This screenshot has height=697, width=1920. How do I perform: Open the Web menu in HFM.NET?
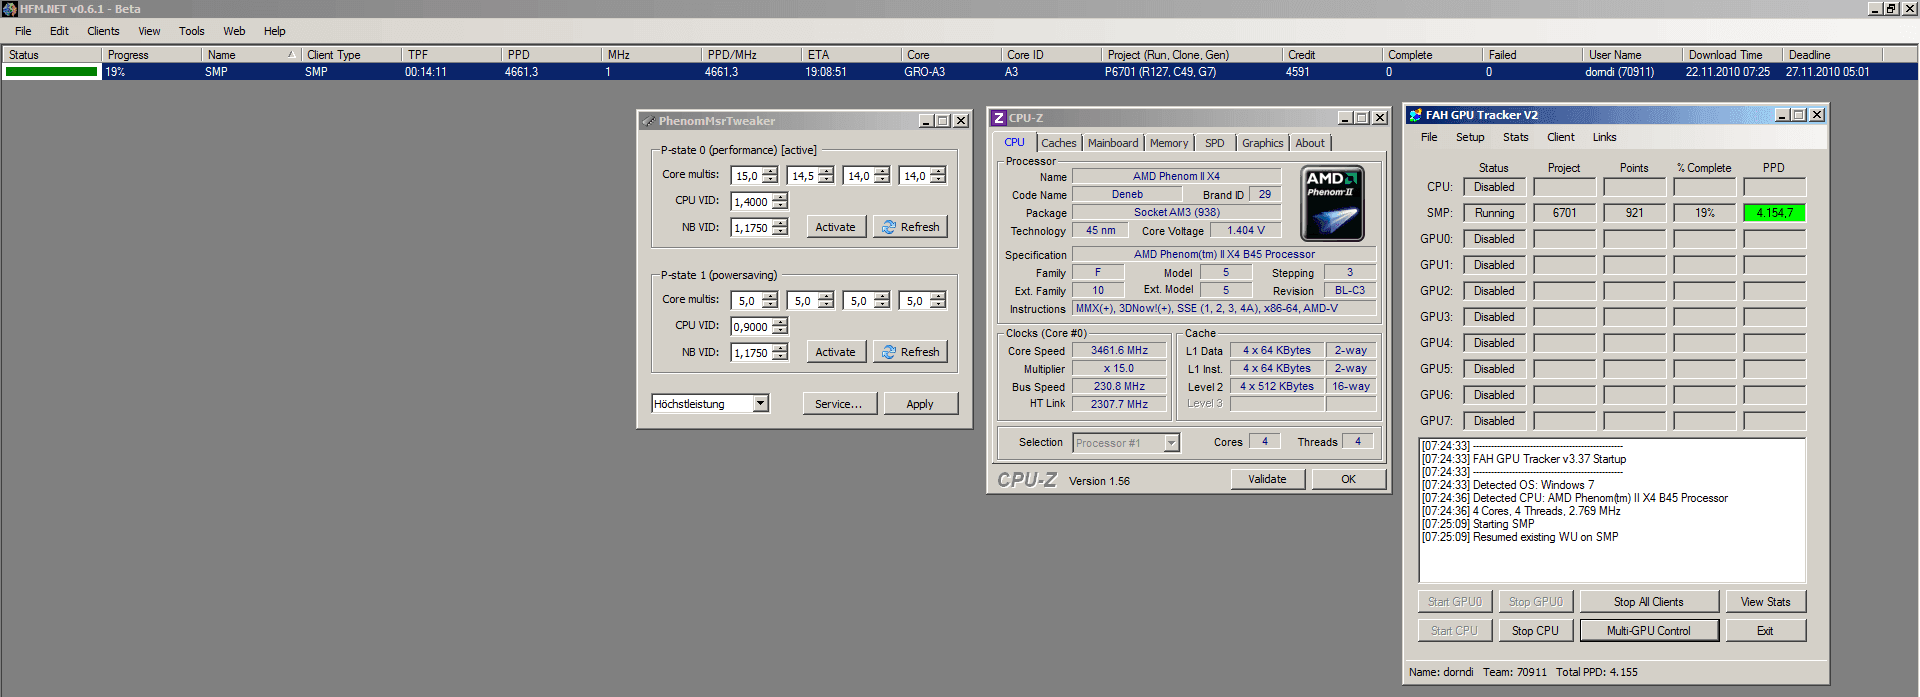[x=234, y=31]
